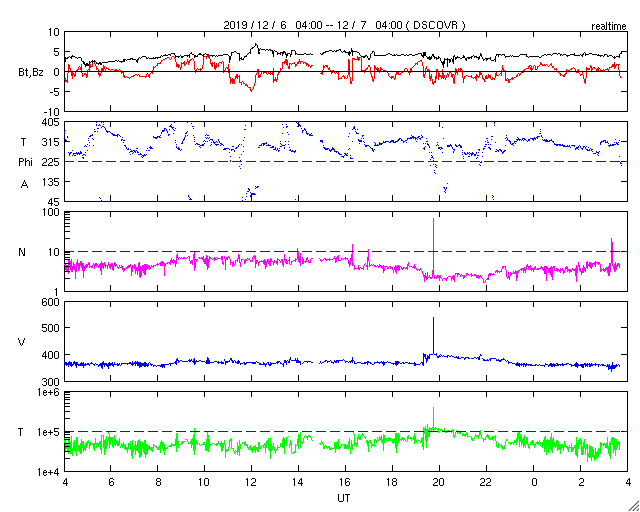Click the tall magenta density spike peak

(433, 220)
